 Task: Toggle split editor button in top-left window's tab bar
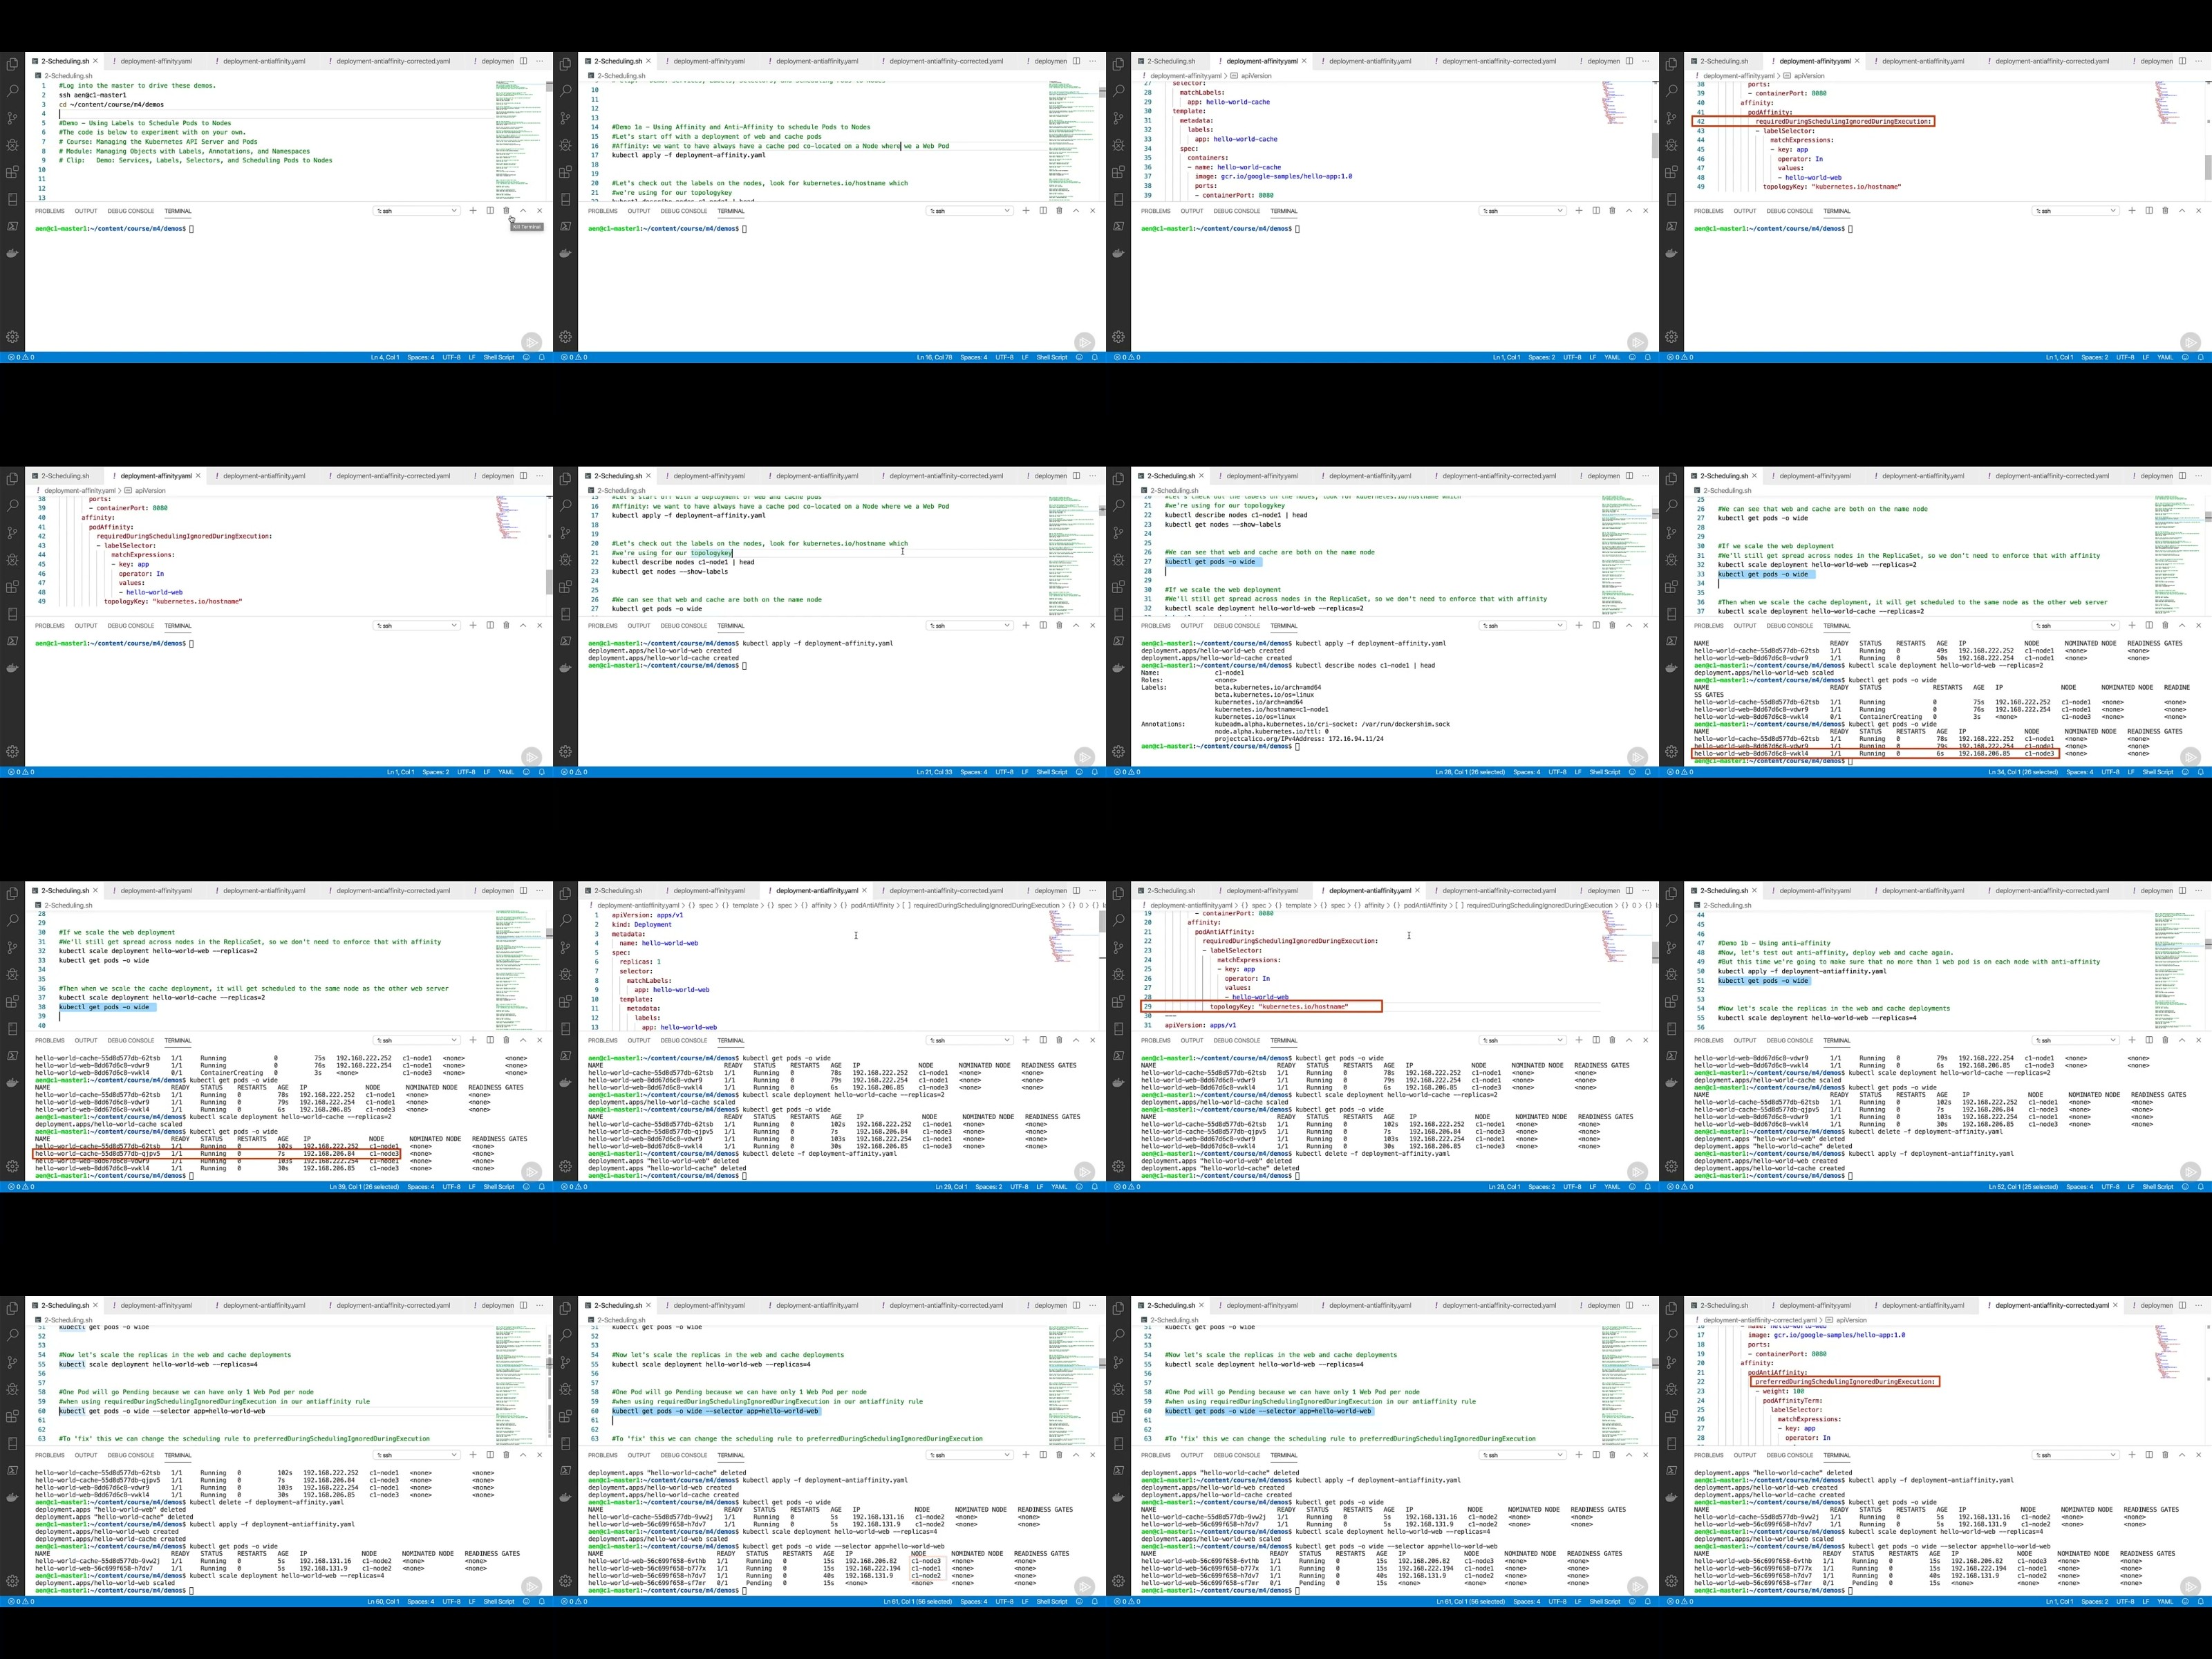[523, 61]
